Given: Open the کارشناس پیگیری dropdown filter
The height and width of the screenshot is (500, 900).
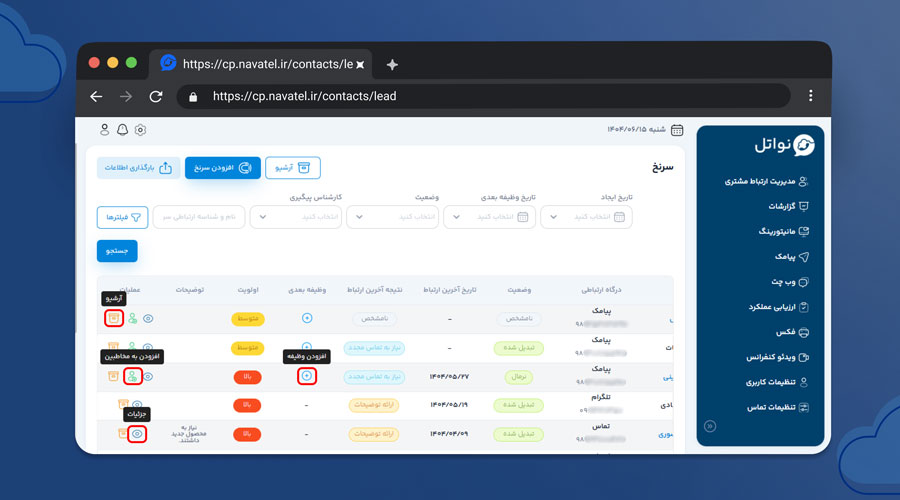Looking at the screenshot, I should click(295, 216).
